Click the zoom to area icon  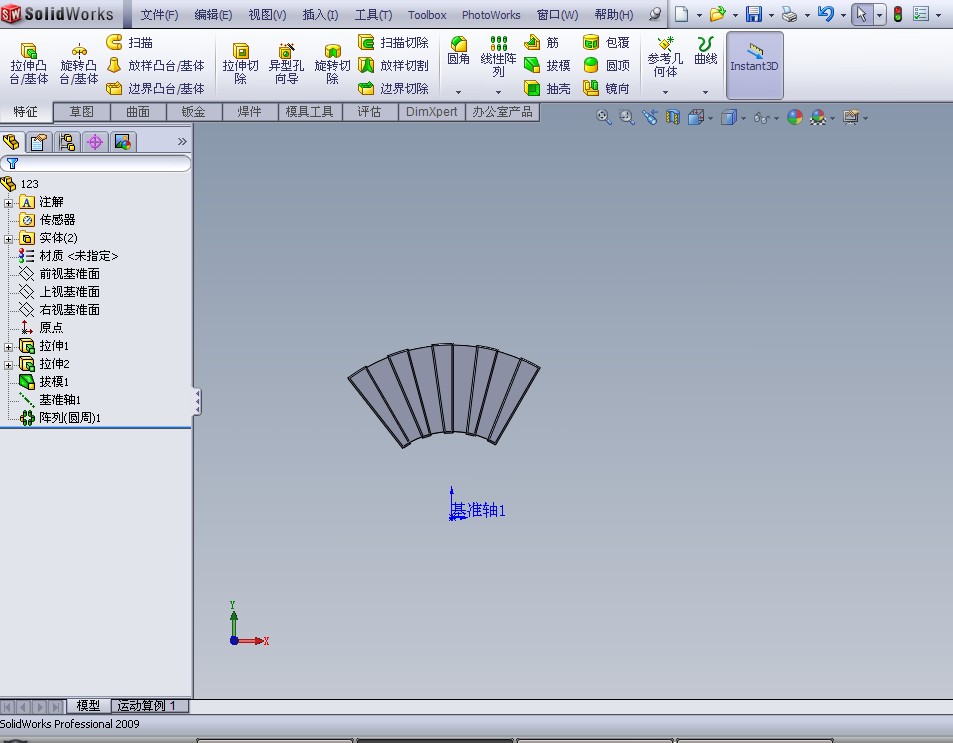[626, 117]
